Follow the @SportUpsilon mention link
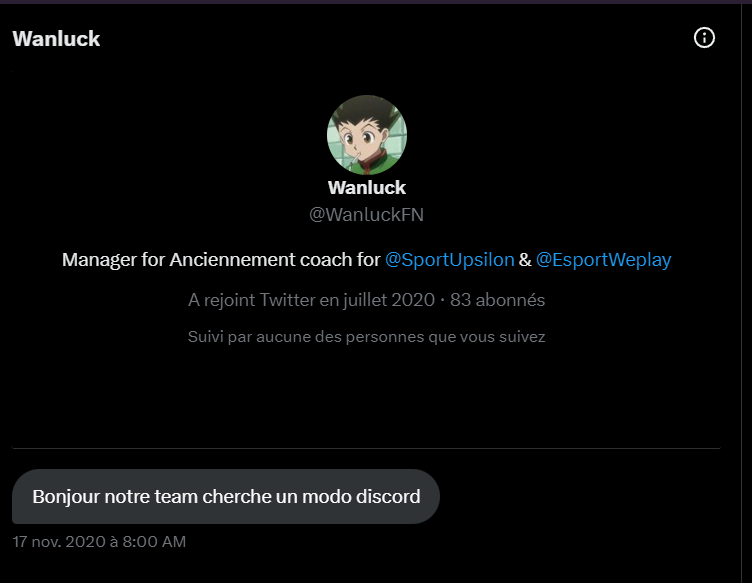This screenshot has width=752, height=583. tap(449, 259)
